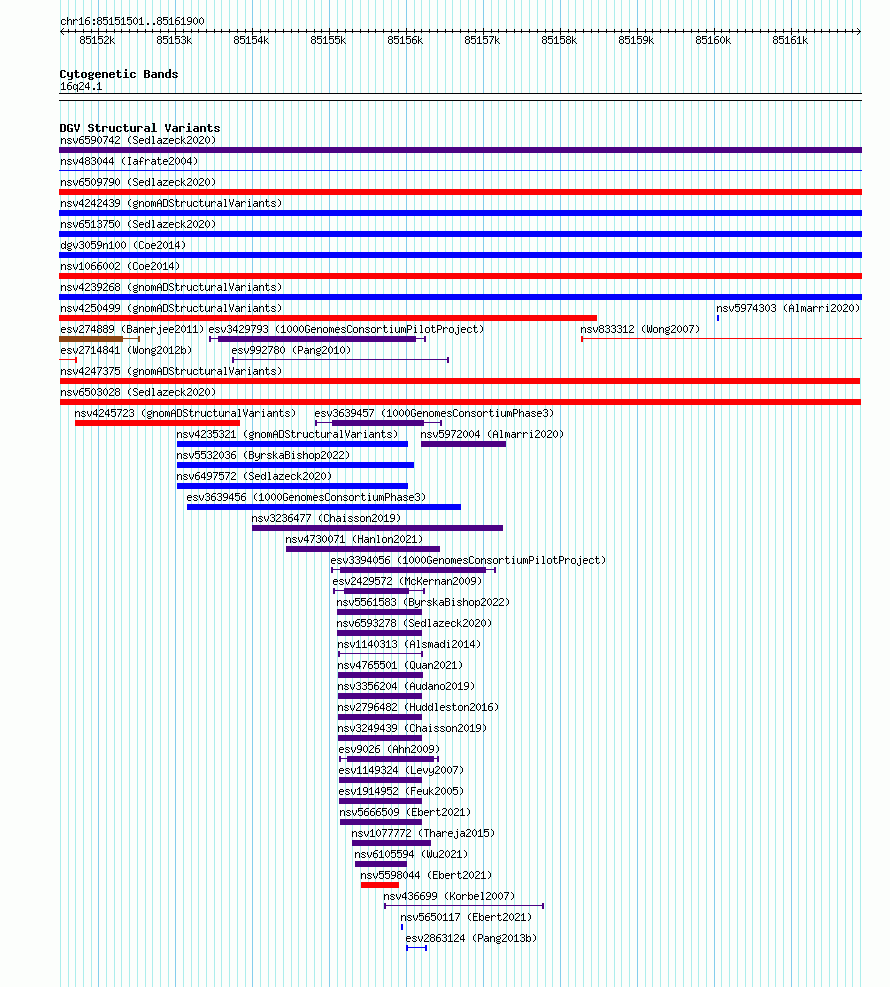
Task: Select nsv5666509 (Ebert2021) label
Action: tap(405, 812)
